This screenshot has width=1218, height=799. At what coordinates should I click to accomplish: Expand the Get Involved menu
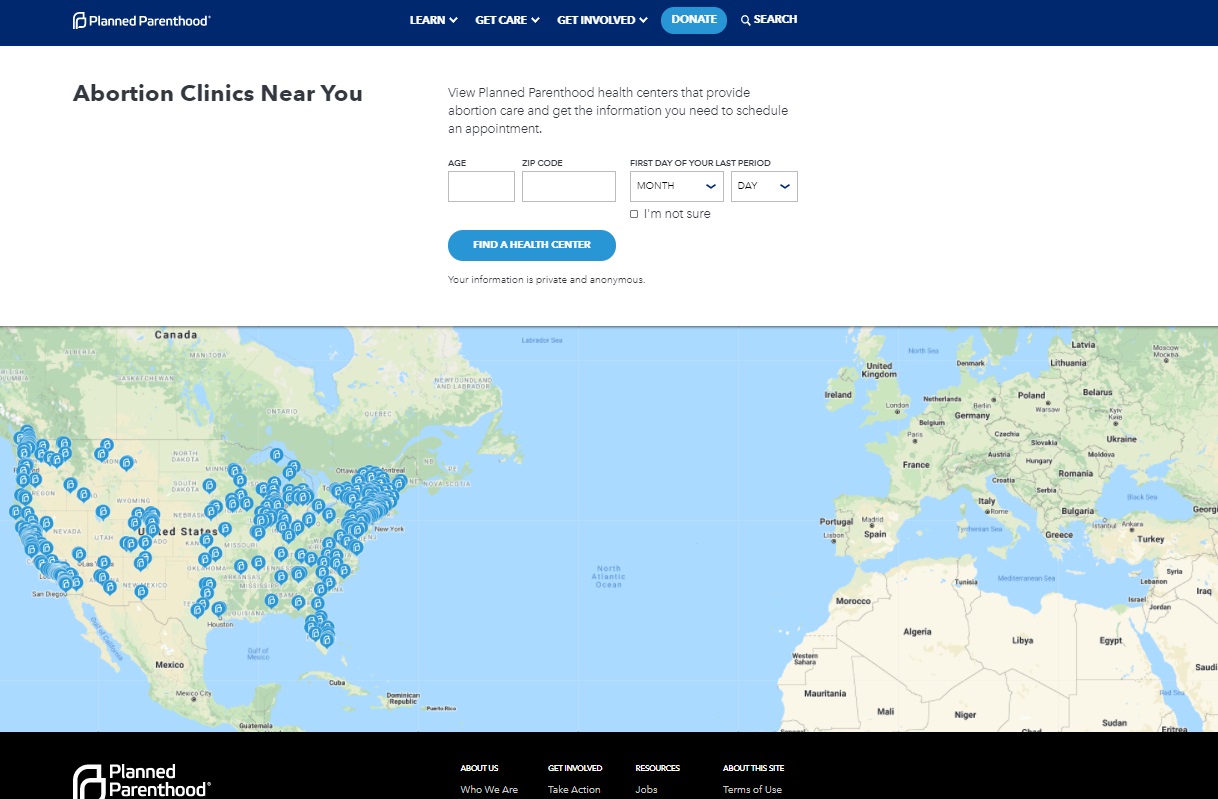coord(602,20)
